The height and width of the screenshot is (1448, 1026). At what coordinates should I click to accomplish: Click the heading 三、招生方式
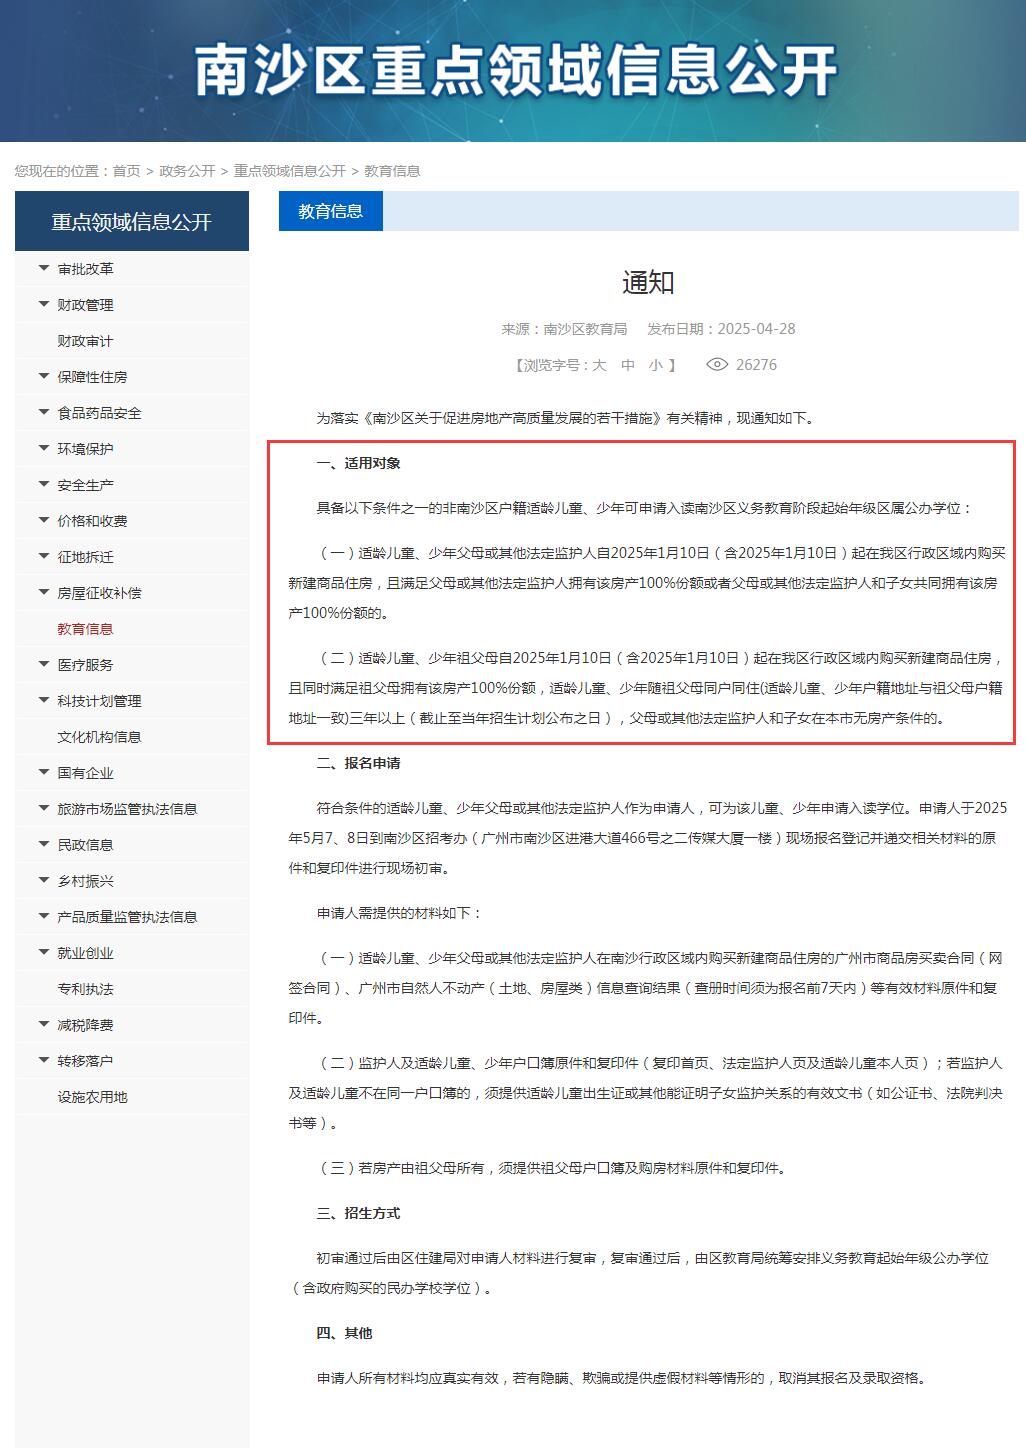359,1213
